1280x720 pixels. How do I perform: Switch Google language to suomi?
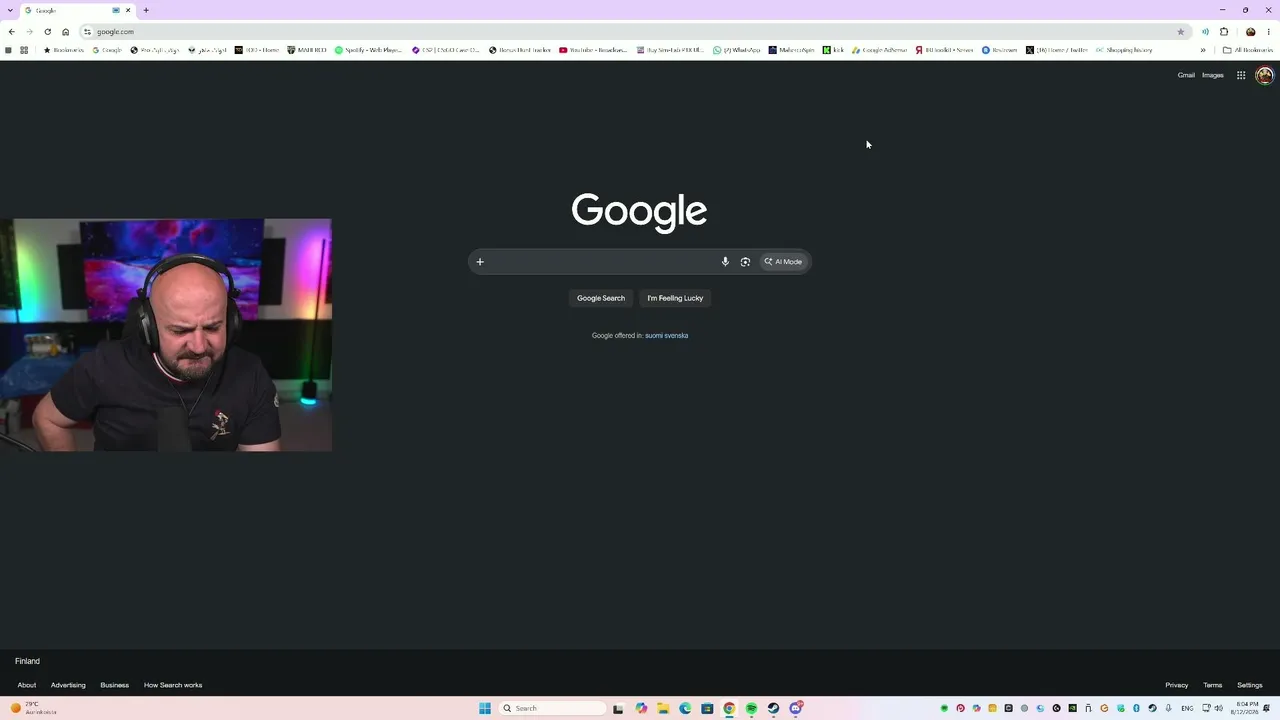pyautogui.click(x=655, y=336)
